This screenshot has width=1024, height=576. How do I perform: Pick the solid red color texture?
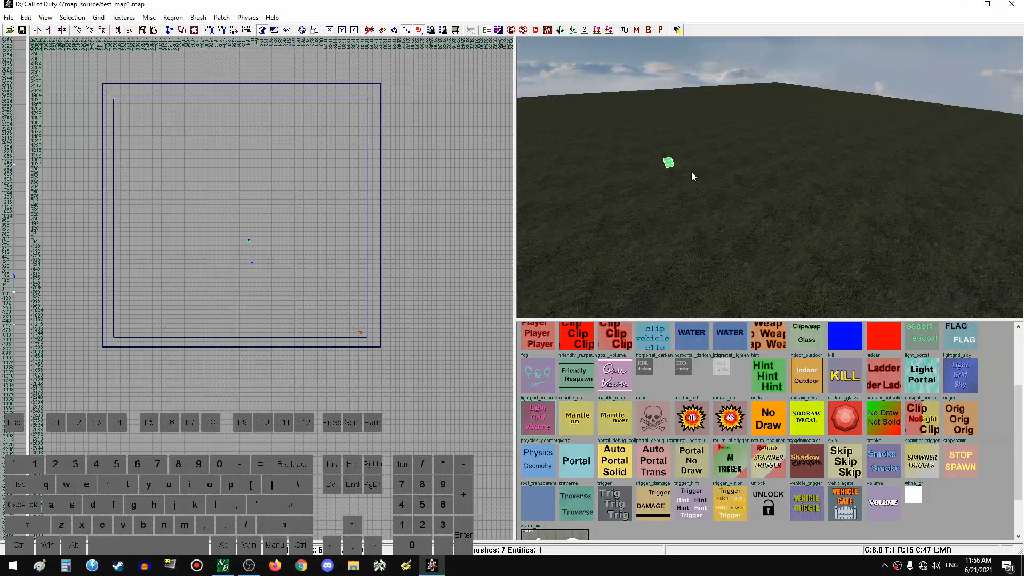(x=883, y=336)
